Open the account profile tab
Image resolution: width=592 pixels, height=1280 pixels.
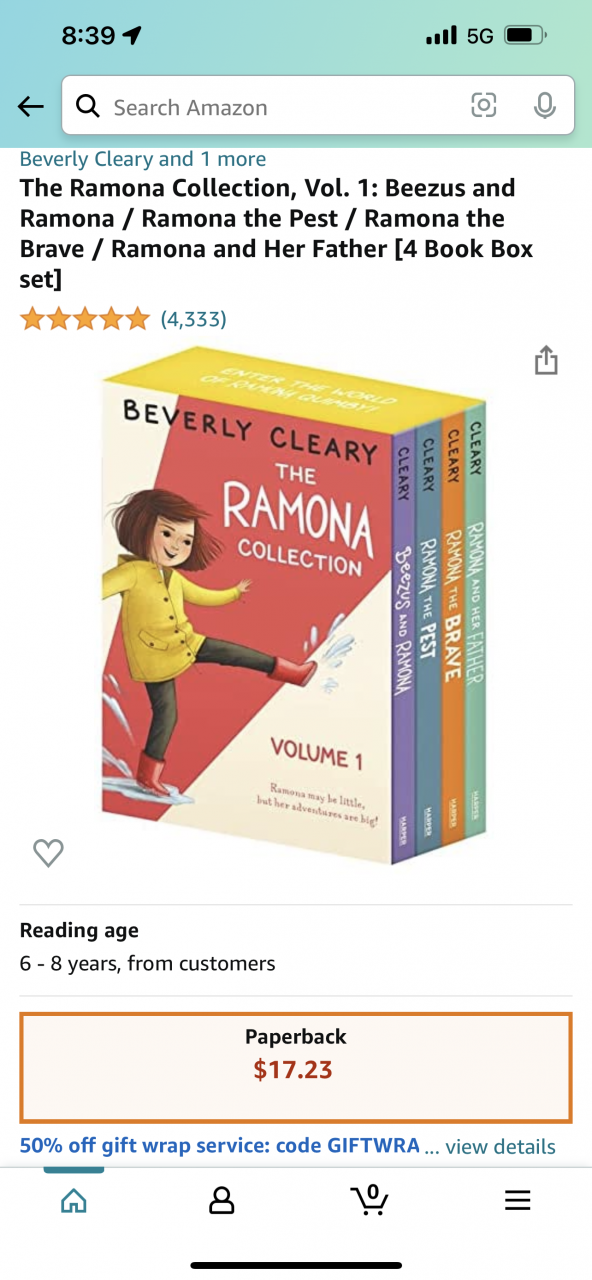point(221,1200)
